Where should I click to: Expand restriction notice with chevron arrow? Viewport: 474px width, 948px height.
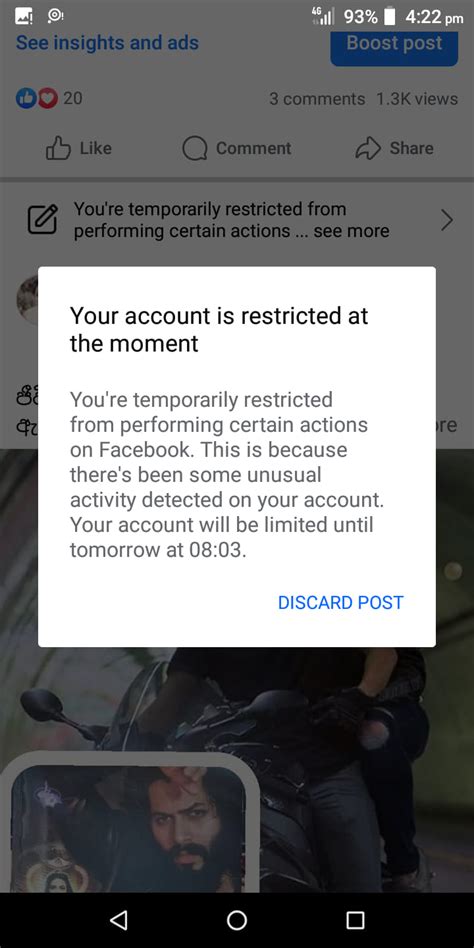tap(447, 220)
